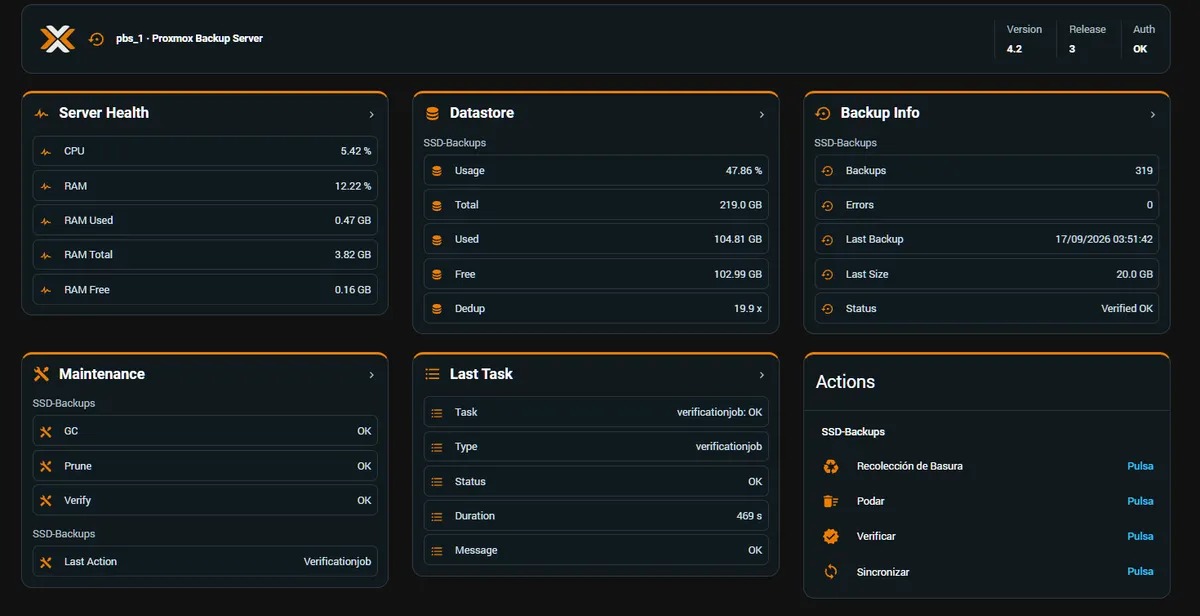
Task: Click the Backups count 319
Action: [1144, 171]
